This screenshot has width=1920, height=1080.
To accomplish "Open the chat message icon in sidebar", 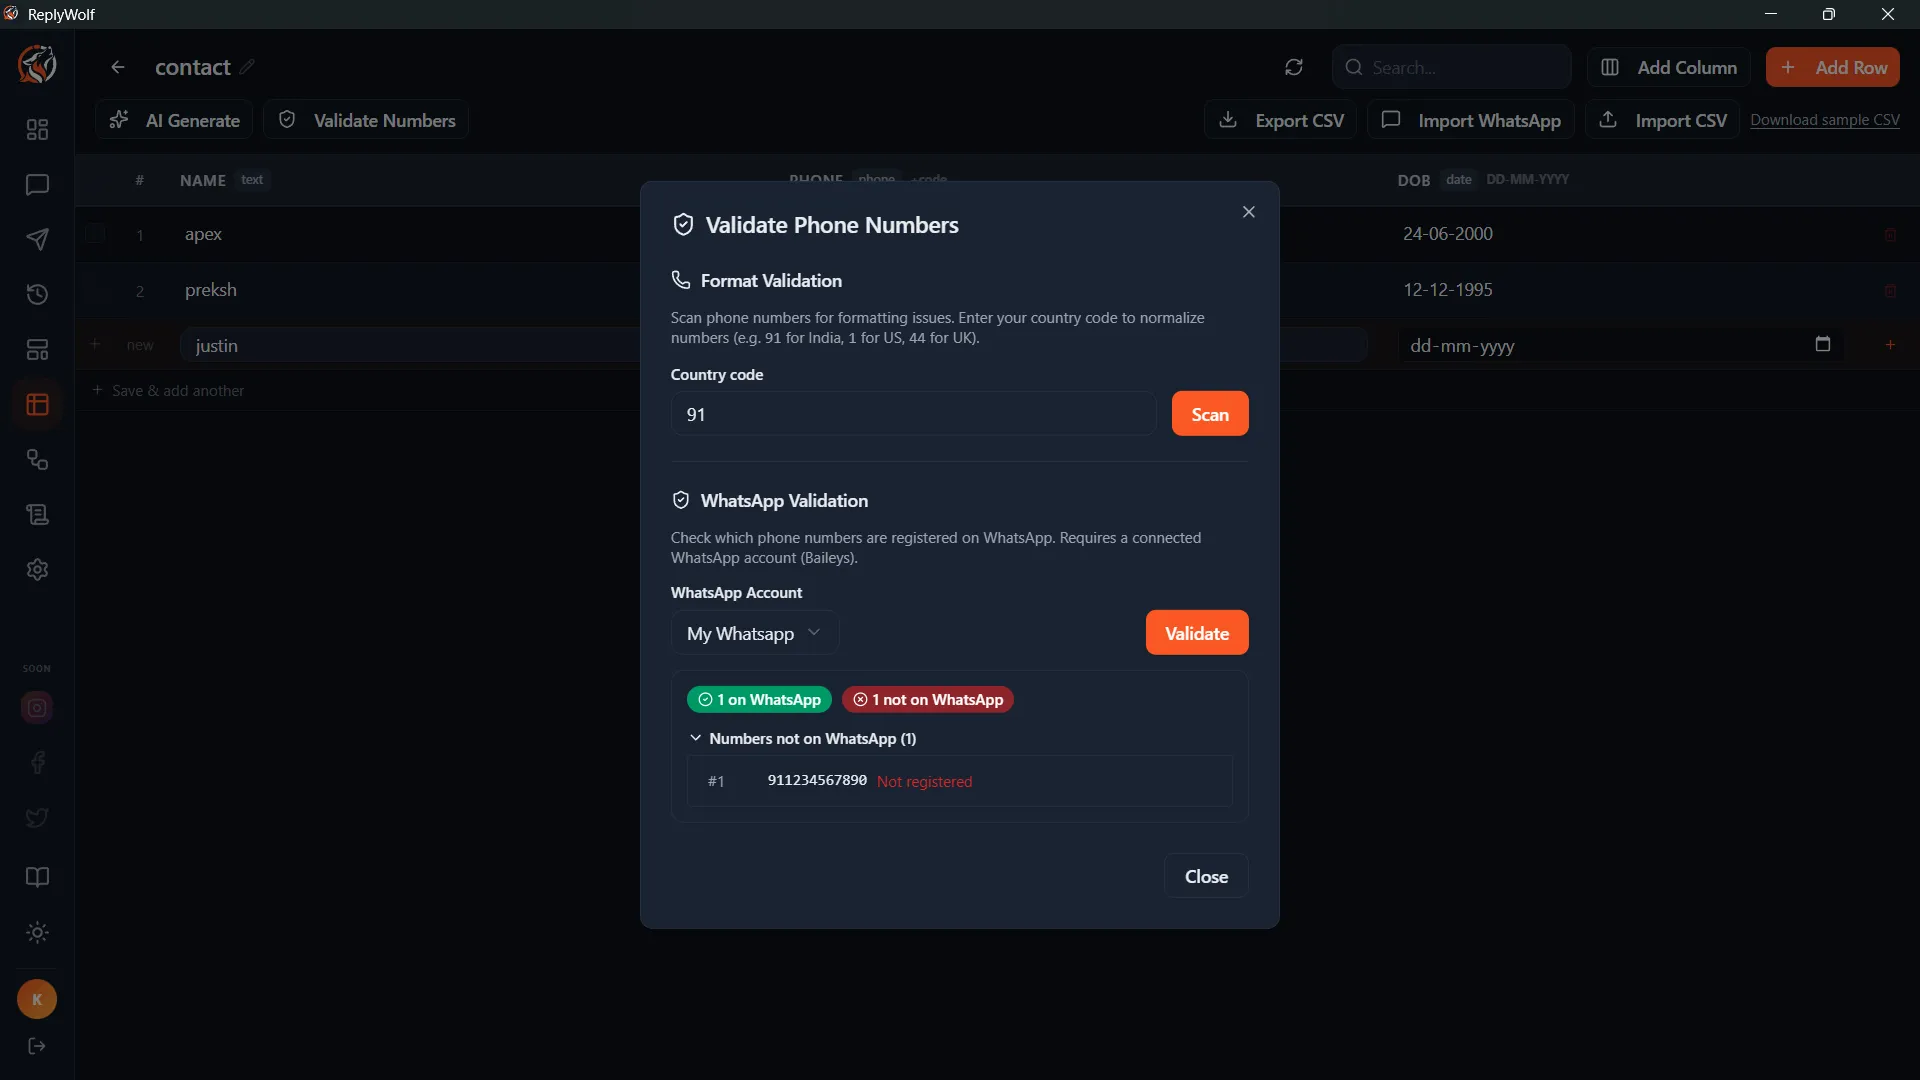I will point(37,185).
